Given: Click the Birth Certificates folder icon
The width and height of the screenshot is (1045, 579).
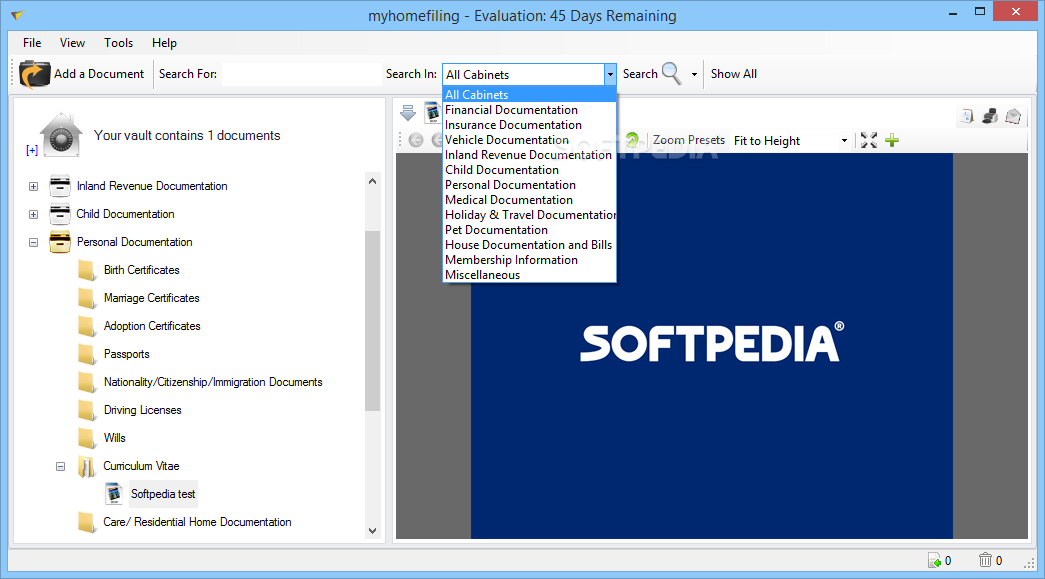Looking at the screenshot, I should [x=87, y=271].
